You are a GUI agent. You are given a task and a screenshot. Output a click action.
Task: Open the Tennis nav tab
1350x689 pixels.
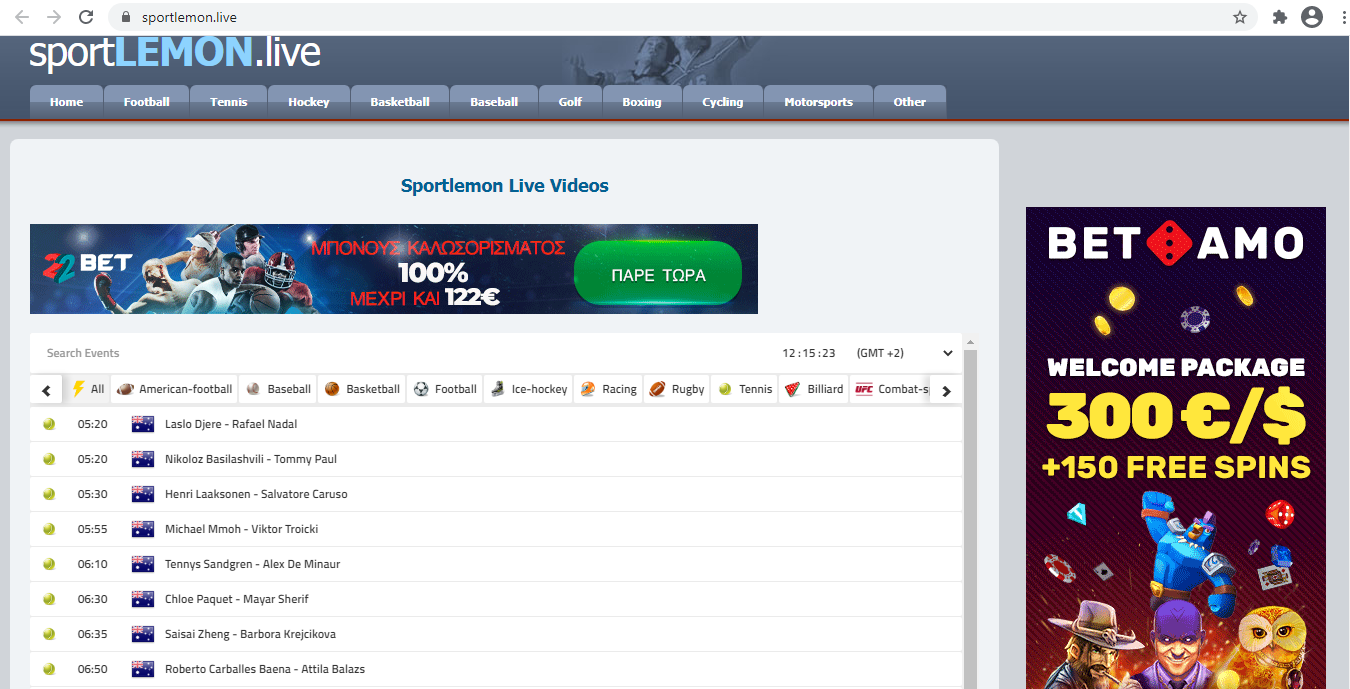point(228,102)
